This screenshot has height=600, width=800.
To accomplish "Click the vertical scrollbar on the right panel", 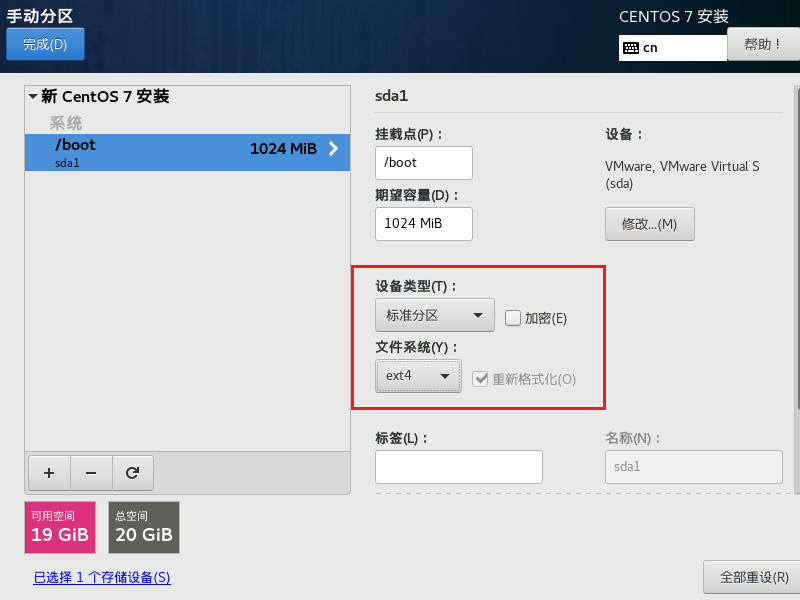I will (x=797, y=247).
